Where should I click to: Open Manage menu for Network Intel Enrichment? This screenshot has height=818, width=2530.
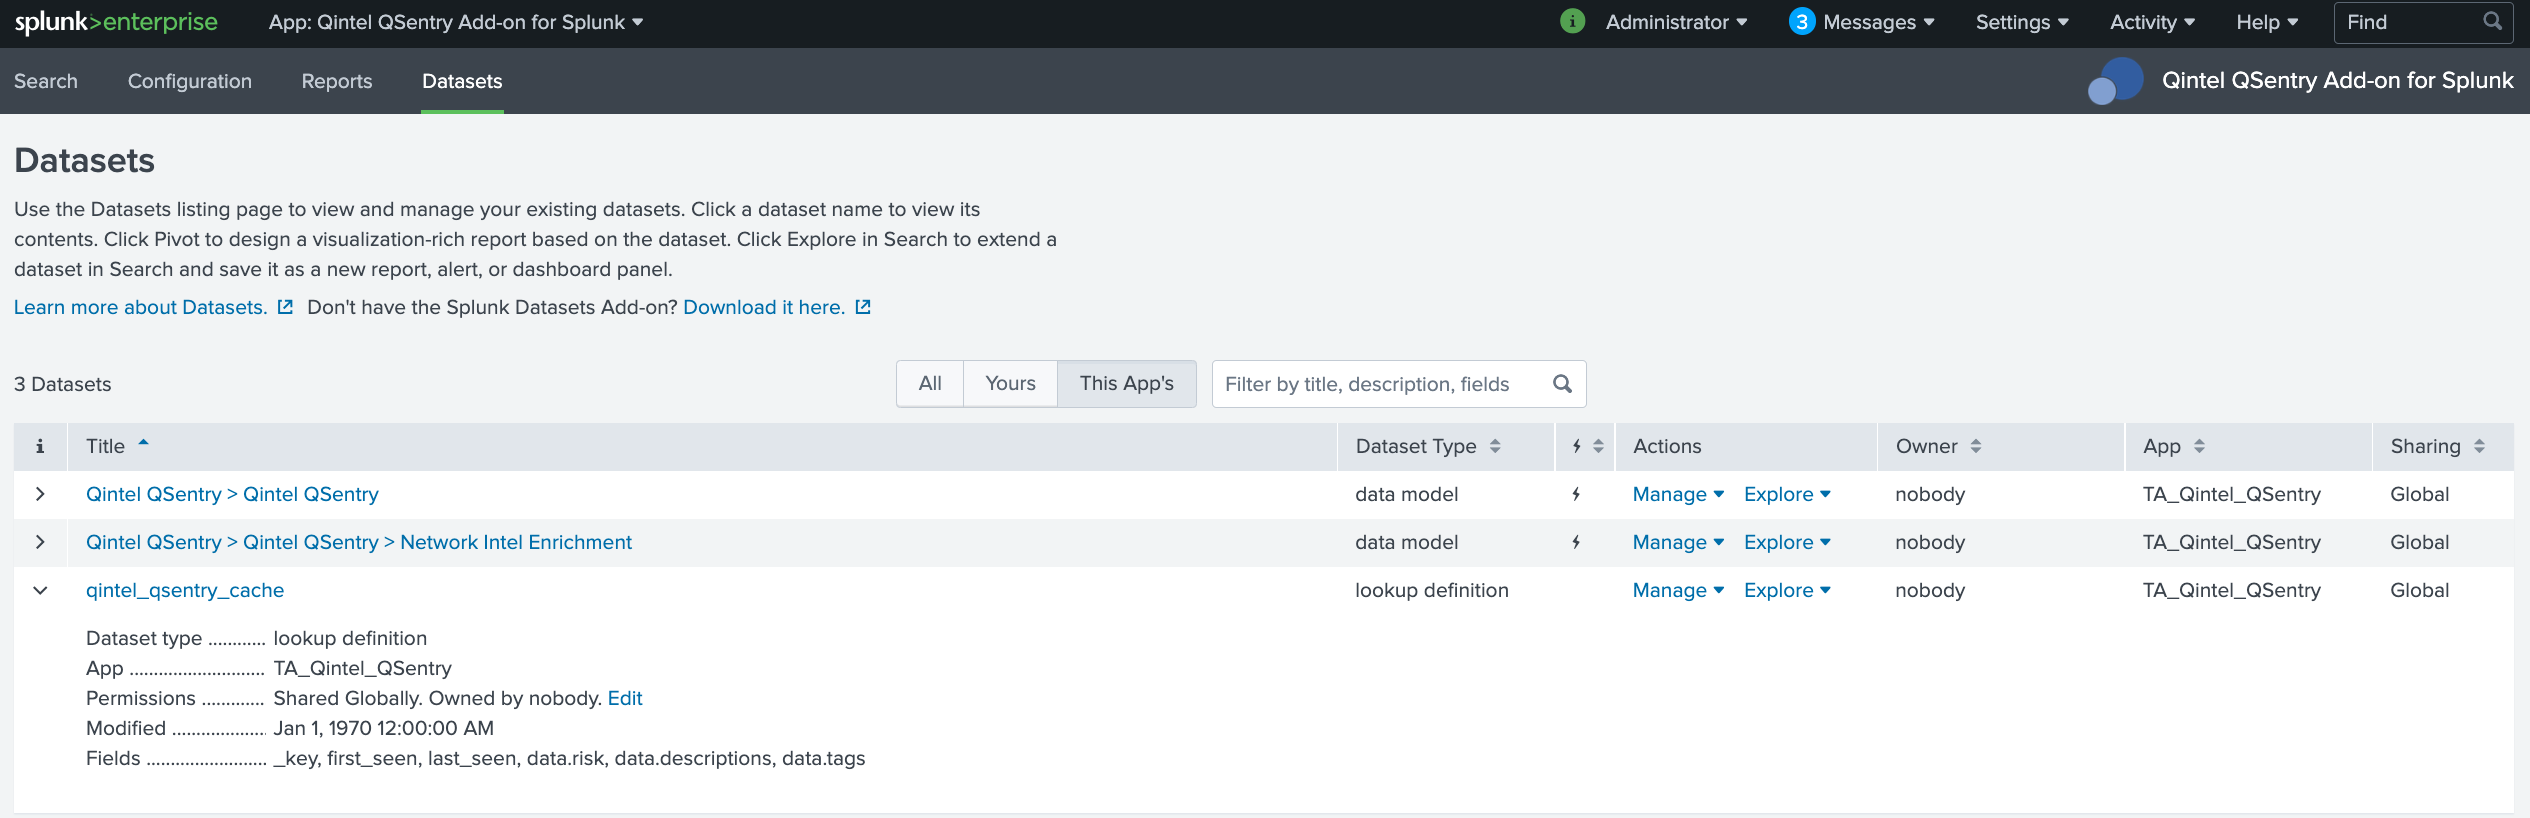tap(1678, 542)
